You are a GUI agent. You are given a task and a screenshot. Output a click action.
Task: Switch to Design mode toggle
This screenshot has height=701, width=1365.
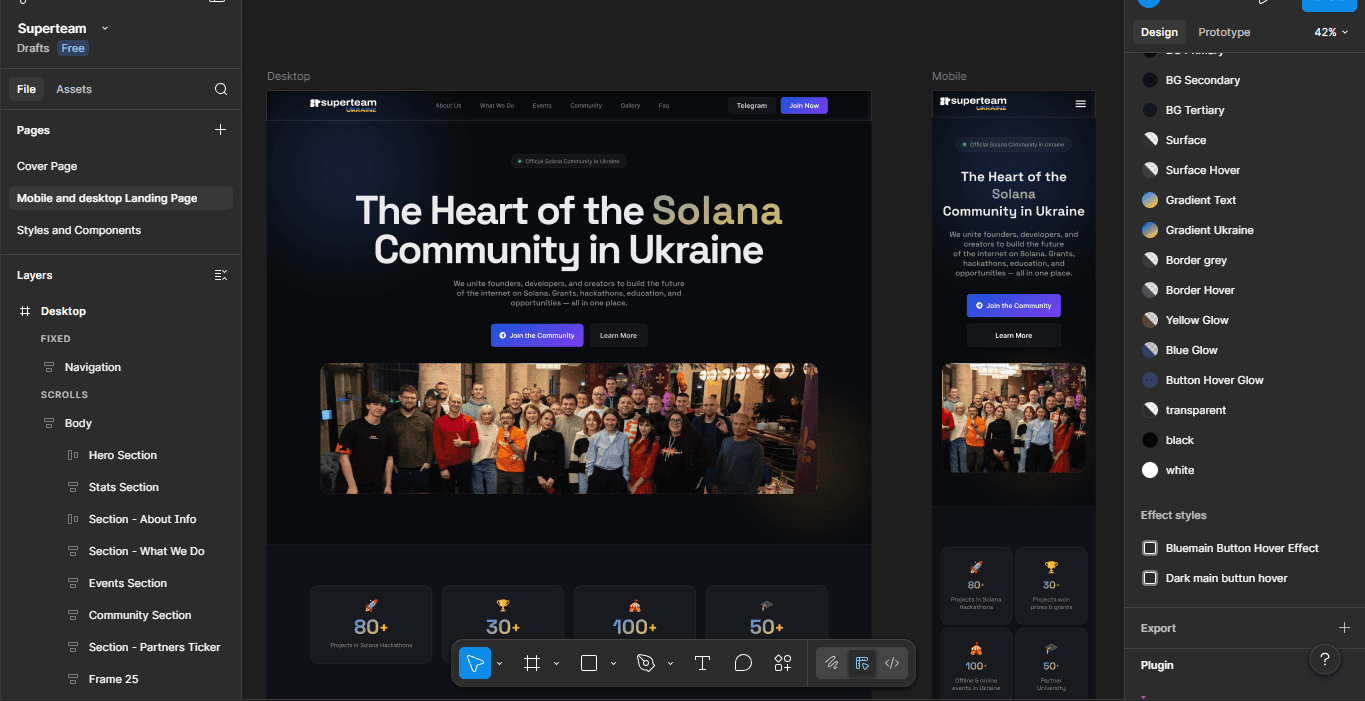coord(861,663)
